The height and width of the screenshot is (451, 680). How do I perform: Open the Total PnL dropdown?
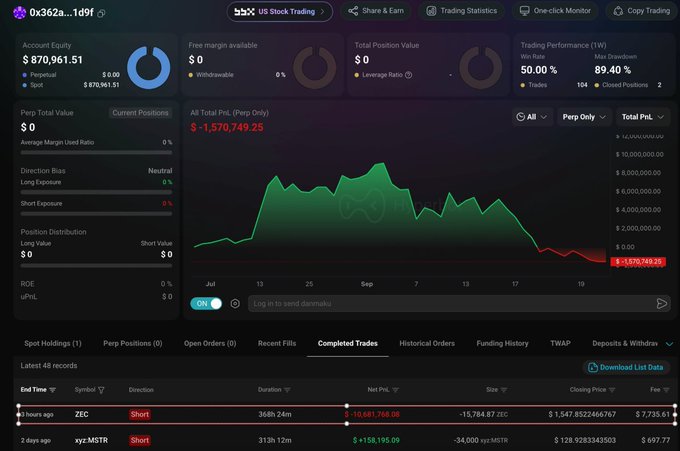[x=643, y=117]
